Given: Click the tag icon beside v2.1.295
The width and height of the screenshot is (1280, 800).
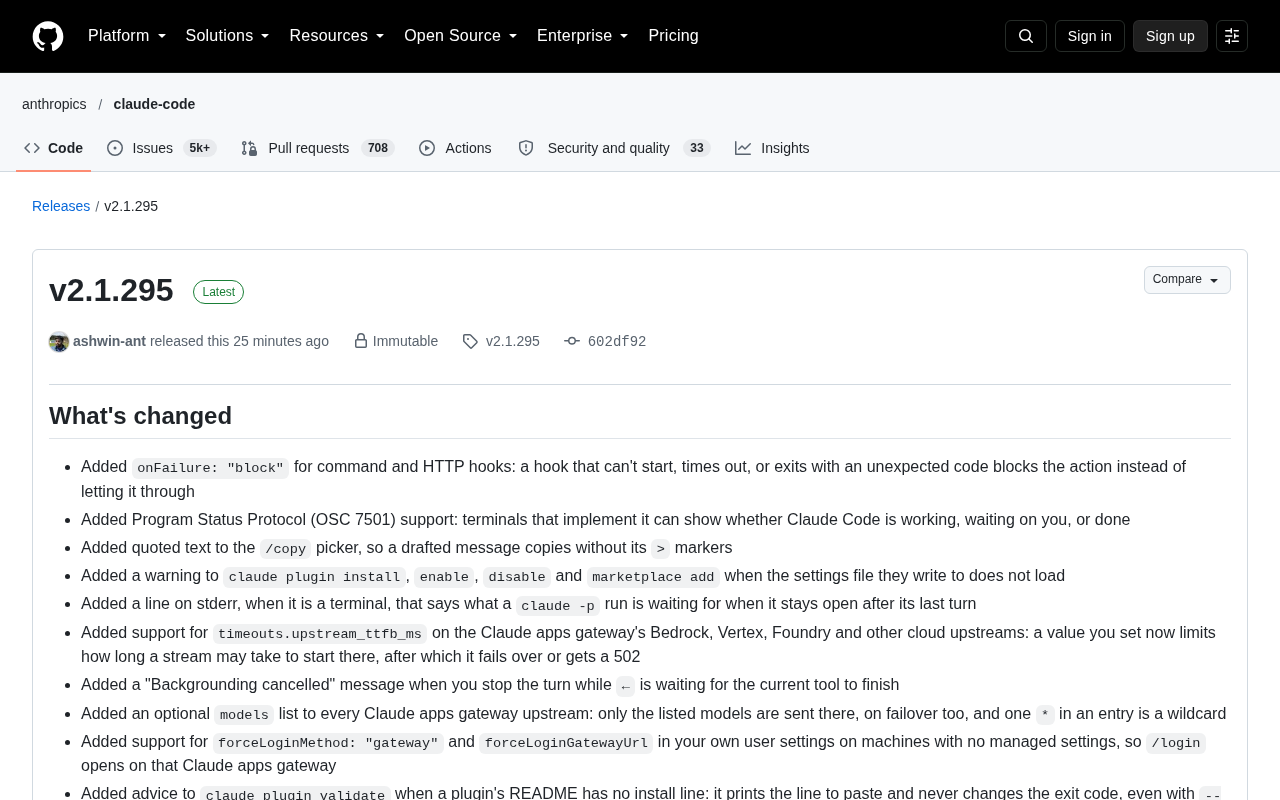Looking at the screenshot, I should pos(470,342).
